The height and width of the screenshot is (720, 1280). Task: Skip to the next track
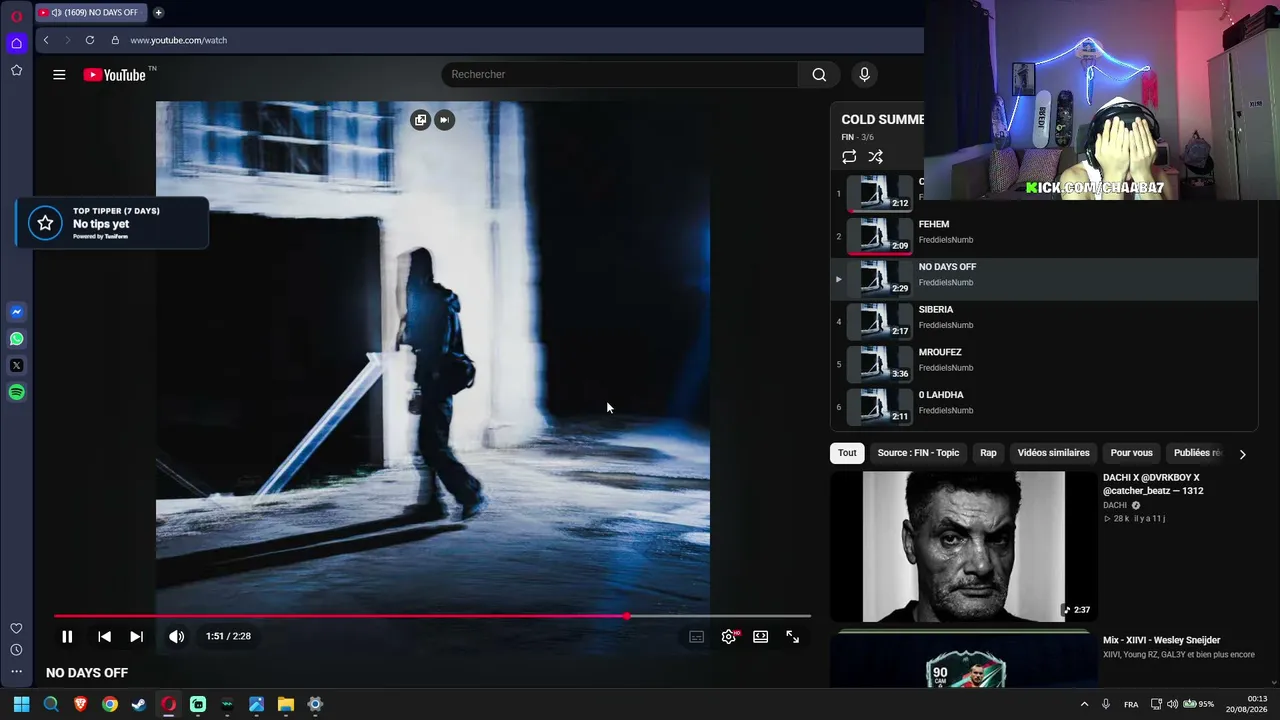(136, 636)
